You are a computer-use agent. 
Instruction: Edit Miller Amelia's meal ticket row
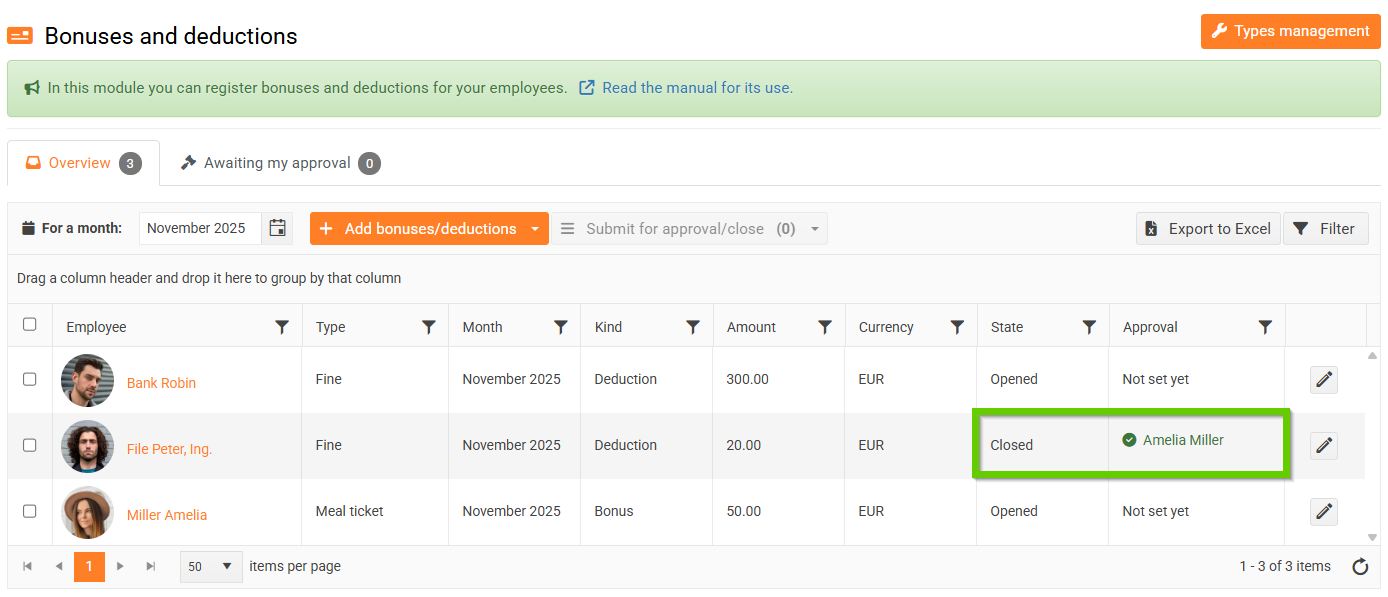click(x=1324, y=512)
